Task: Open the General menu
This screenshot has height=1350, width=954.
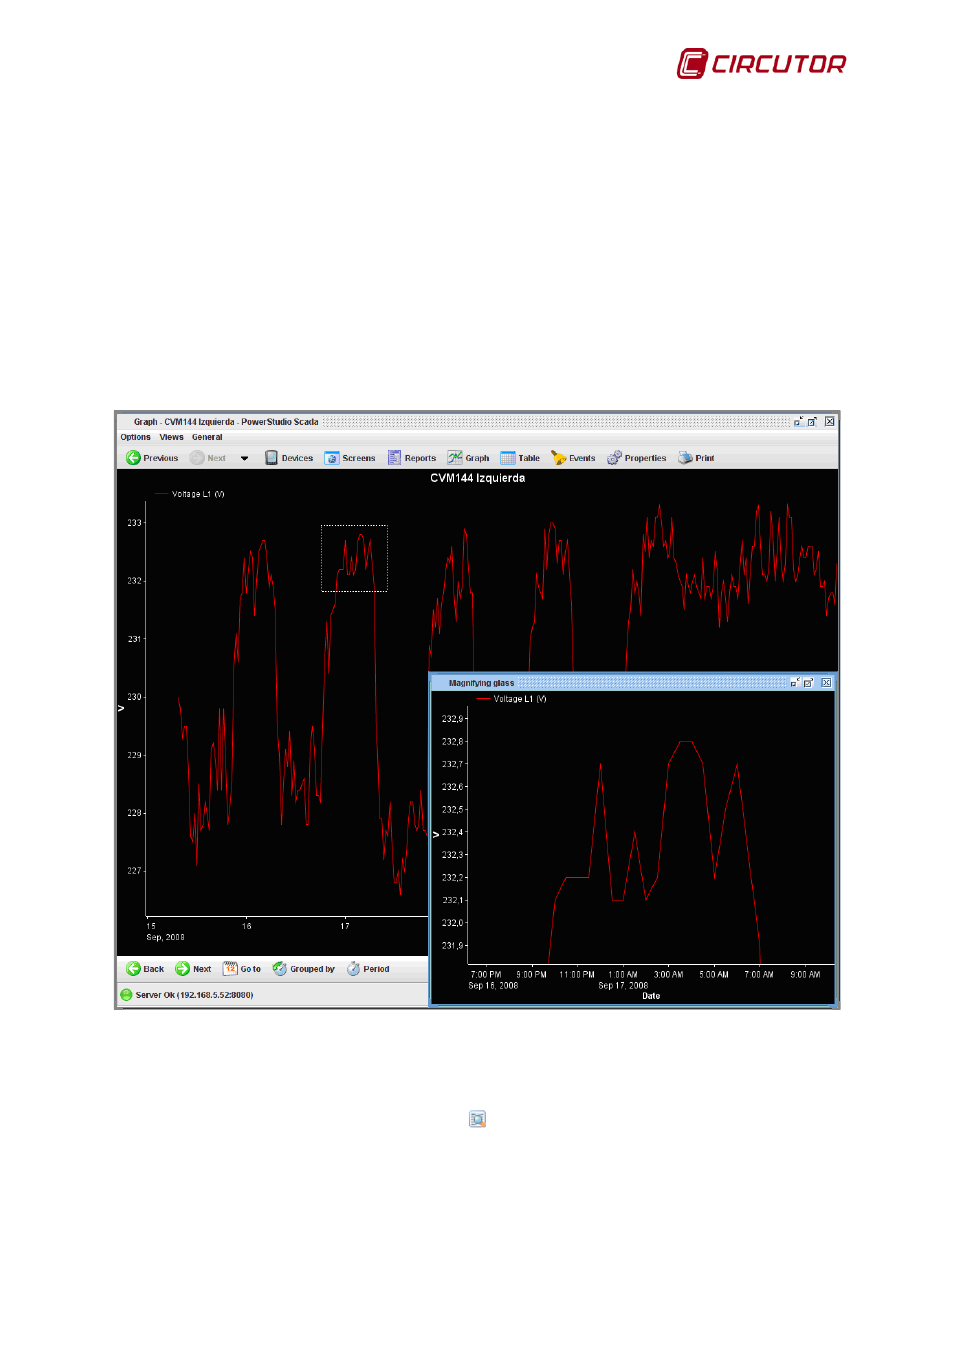Action: coord(207,437)
